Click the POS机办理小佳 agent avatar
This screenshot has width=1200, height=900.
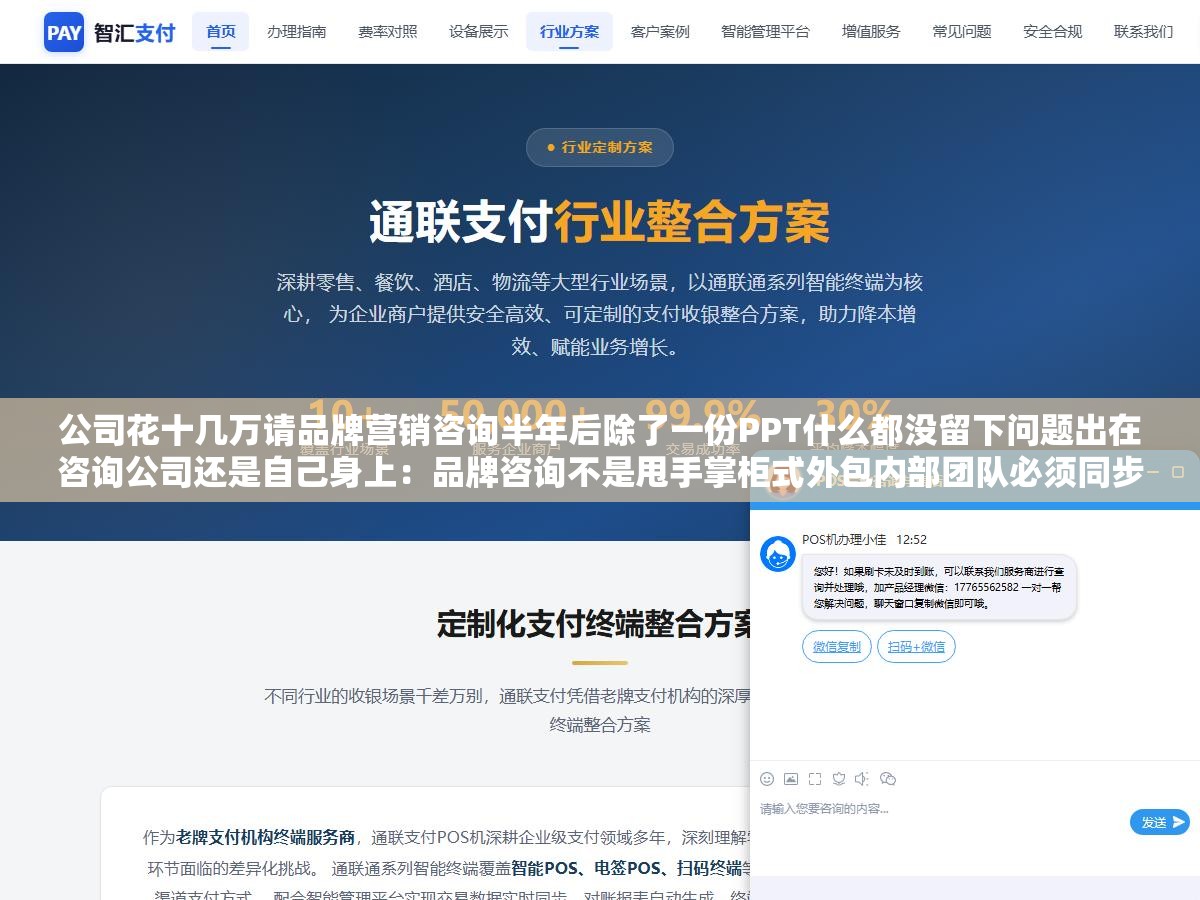pyautogui.click(x=778, y=554)
